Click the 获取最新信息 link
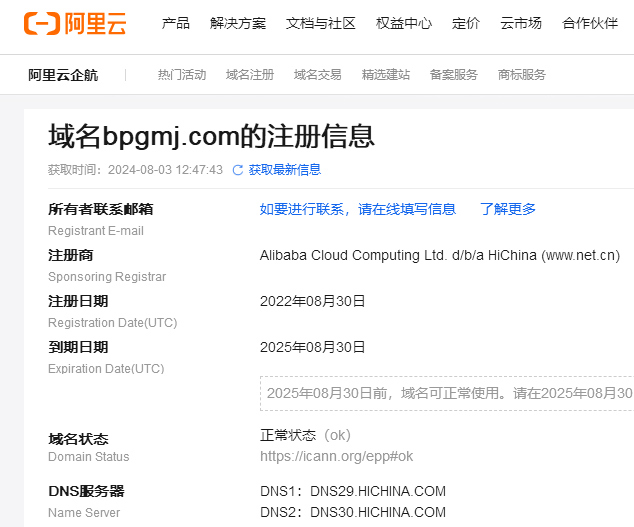The width and height of the screenshot is (634, 527). pos(285,170)
